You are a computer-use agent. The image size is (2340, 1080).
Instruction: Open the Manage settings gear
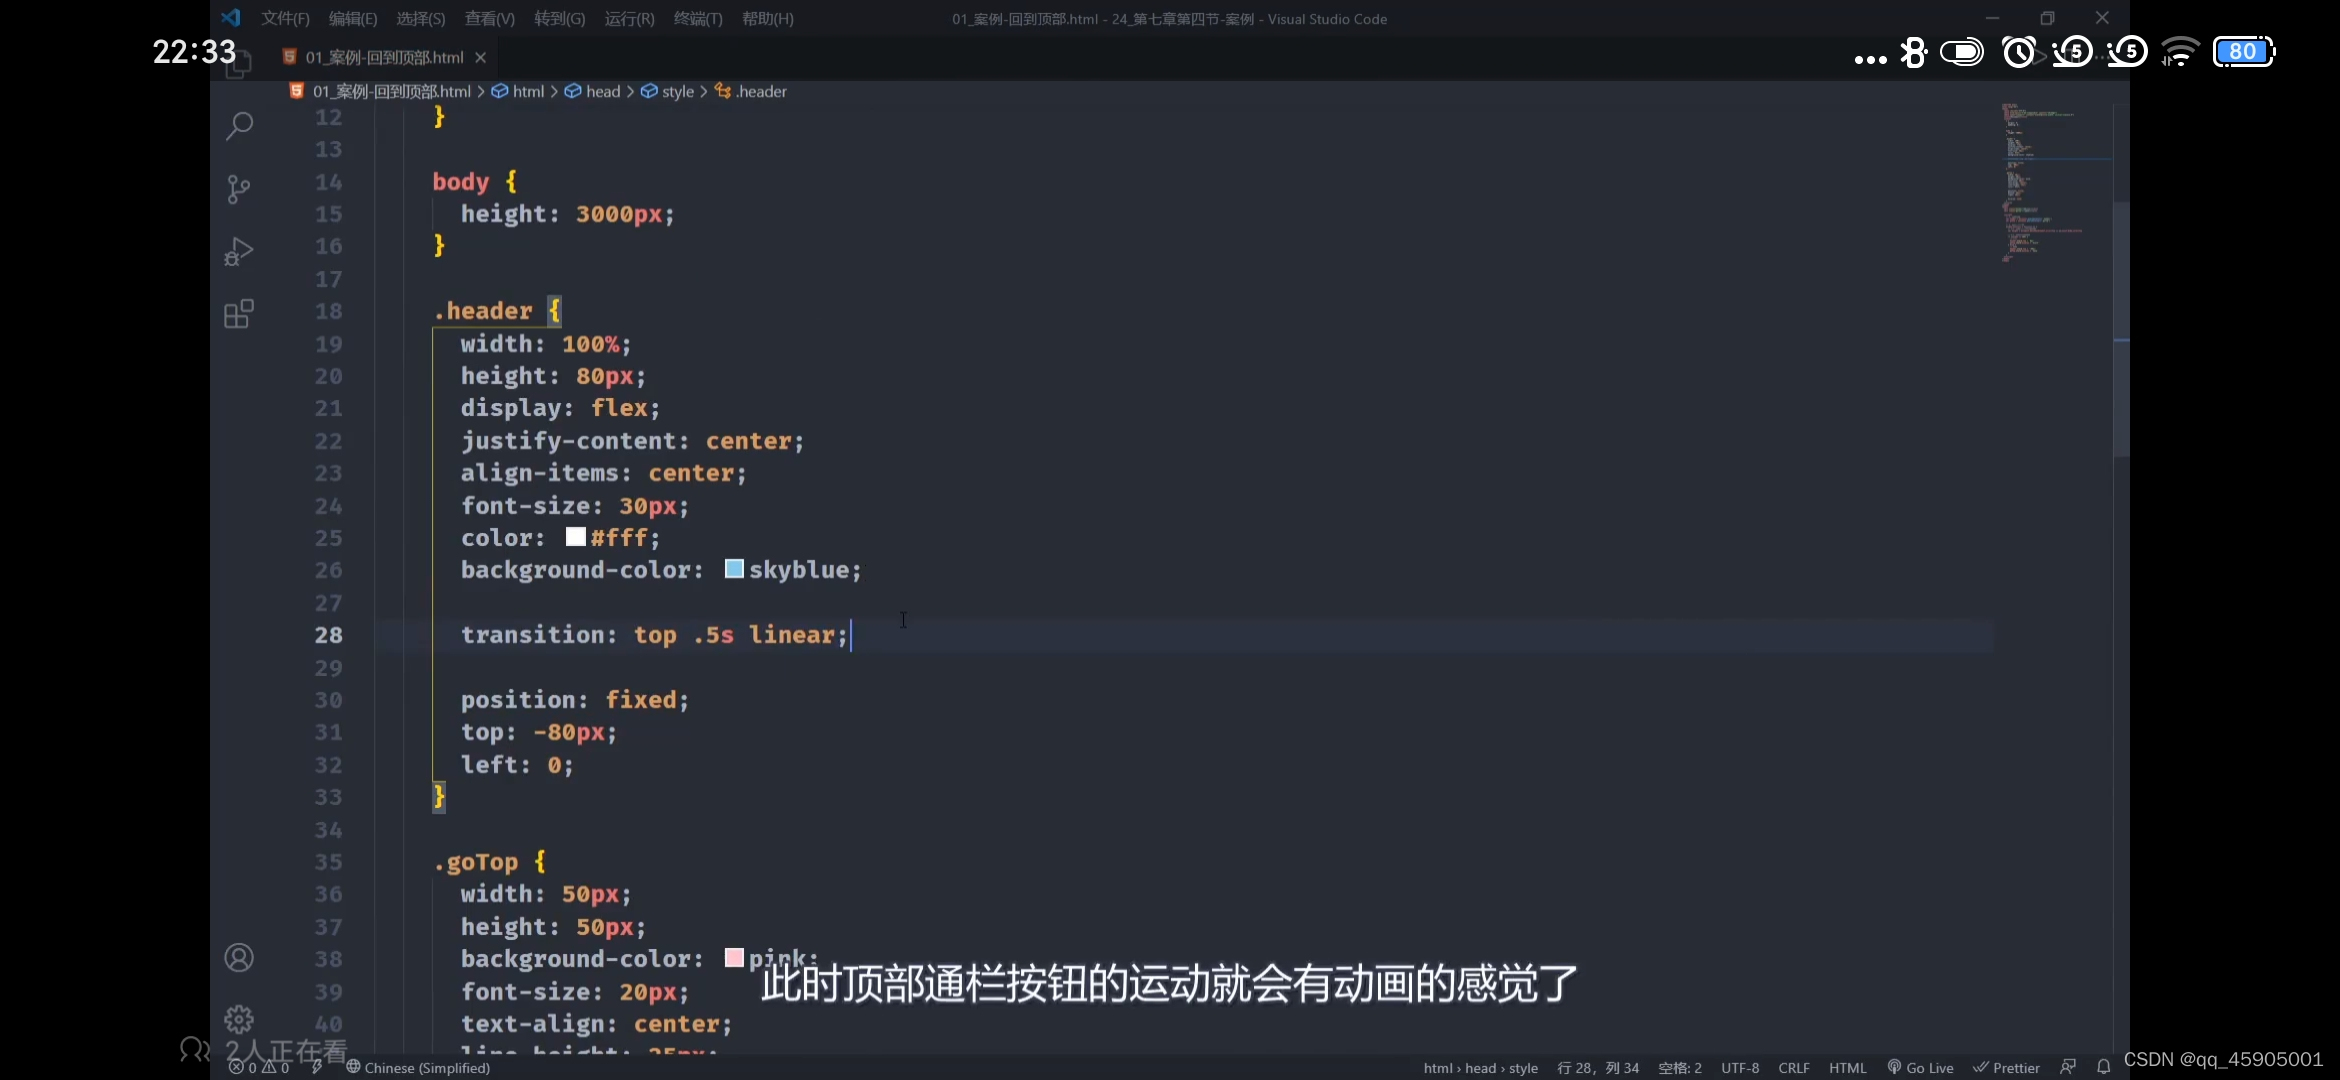point(239,1019)
